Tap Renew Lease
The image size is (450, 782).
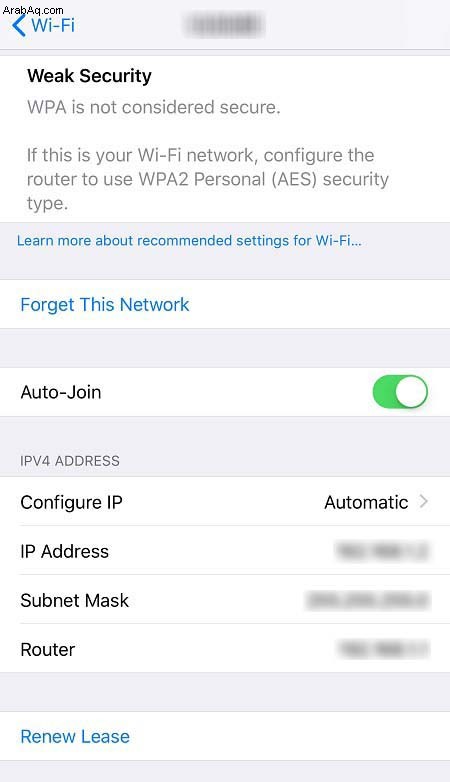point(75,737)
